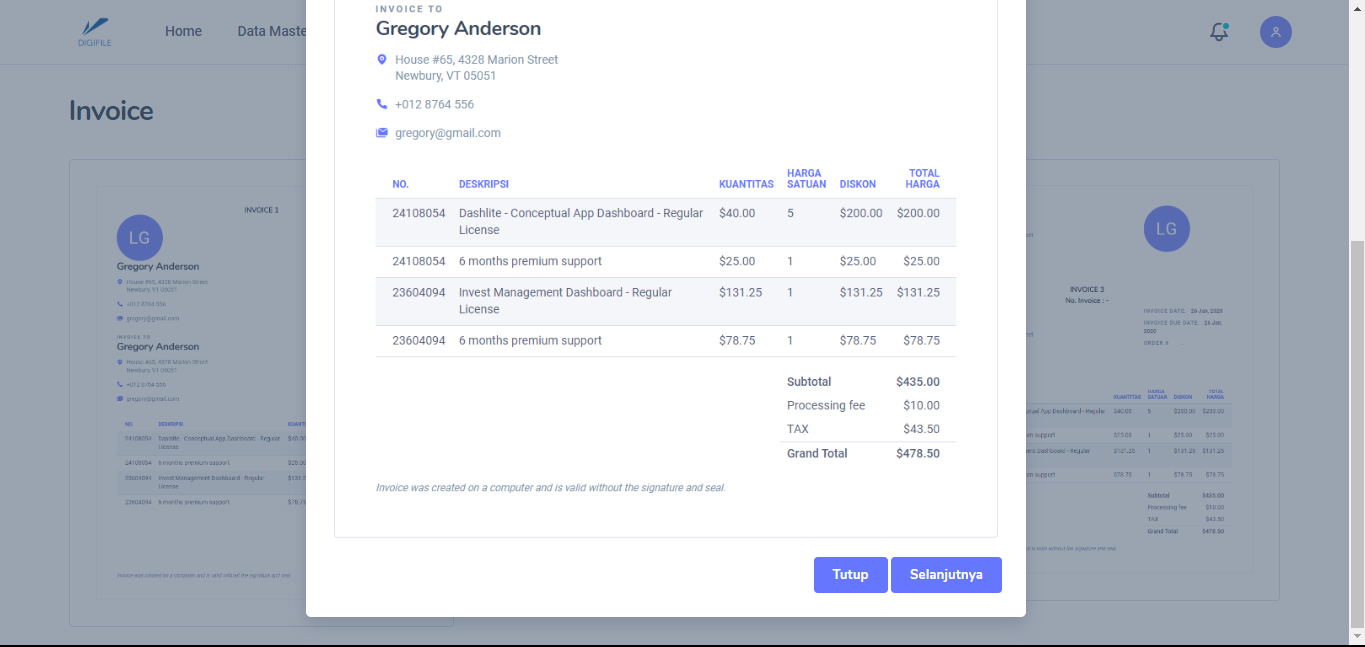Click the DESKRIPSI column header

(484, 184)
